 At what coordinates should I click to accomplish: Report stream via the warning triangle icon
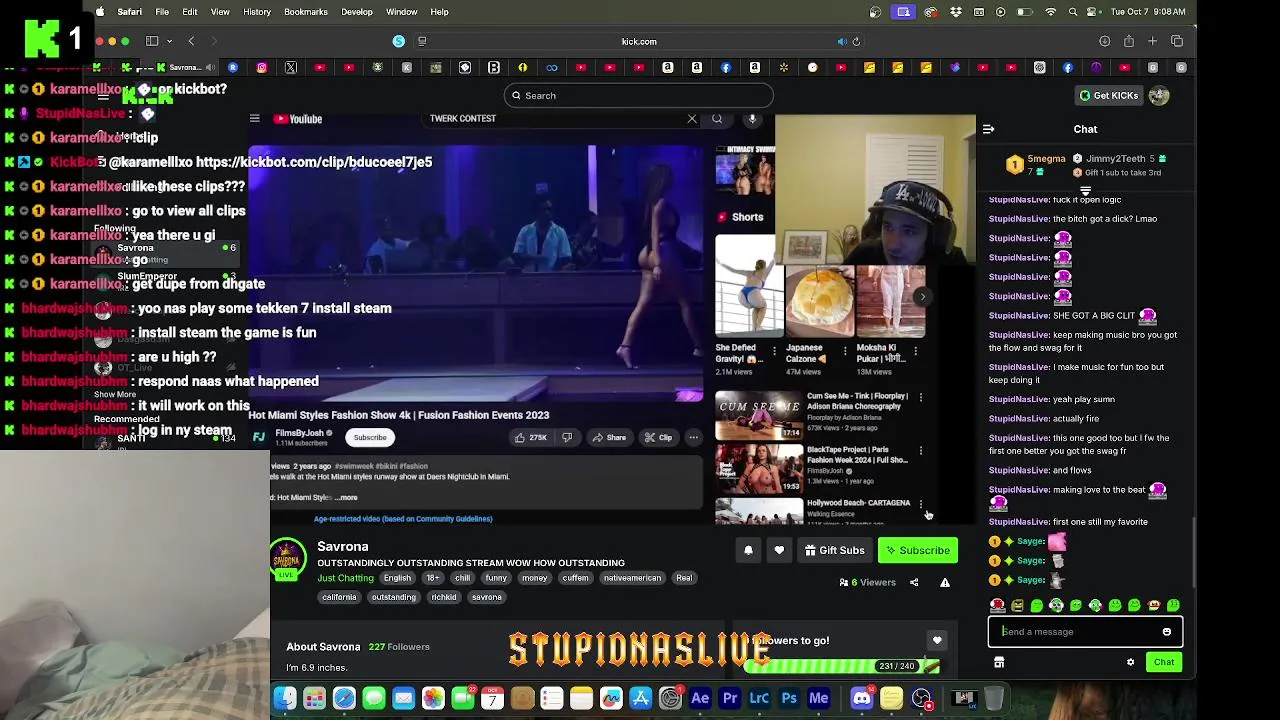(x=945, y=582)
